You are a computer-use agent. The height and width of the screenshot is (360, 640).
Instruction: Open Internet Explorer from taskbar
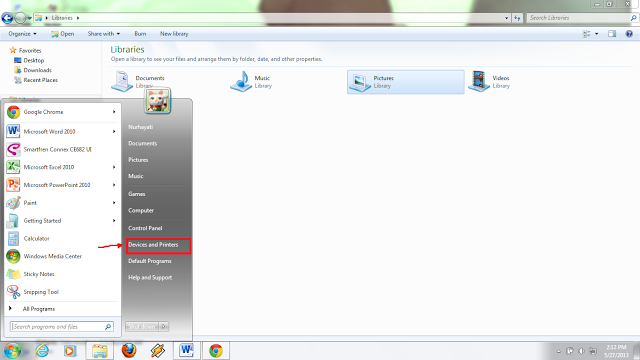pyautogui.click(x=42, y=351)
